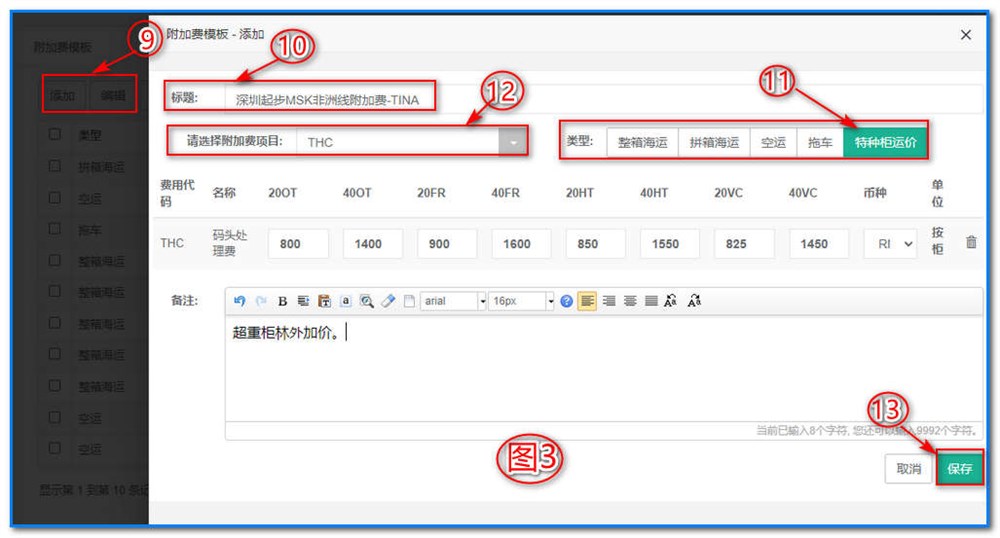The height and width of the screenshot is (538, 1000).
Task: Click the 40HT price field showing 1550
Action: point(670,244)
